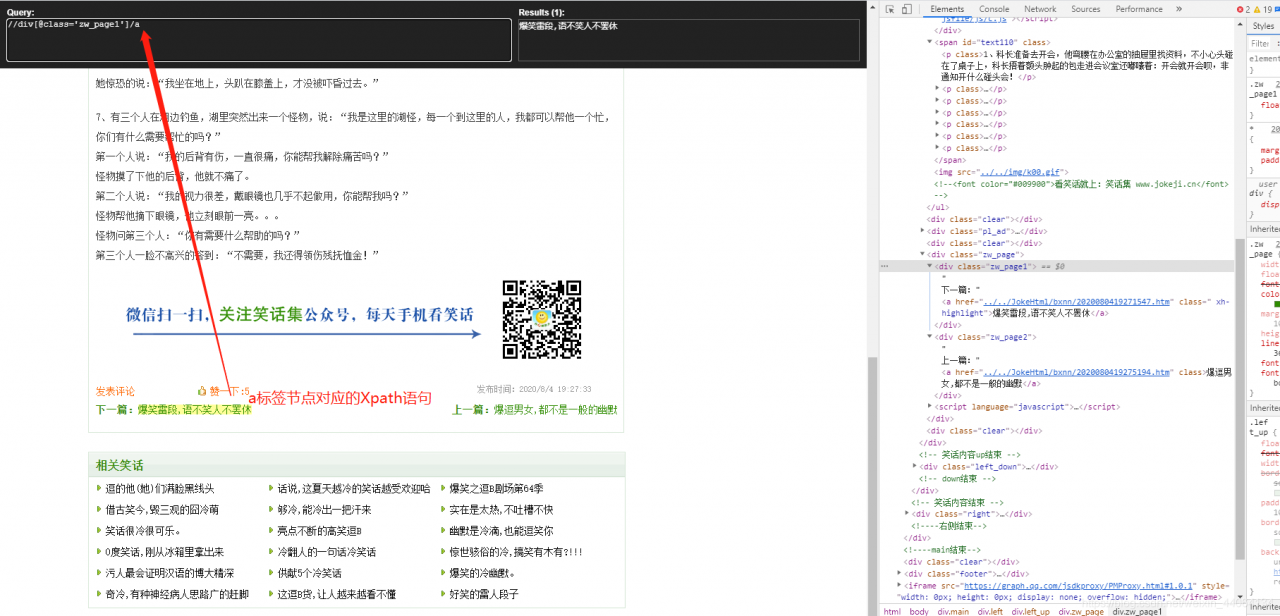Open related joke 借古笑今,毁三观的囧冷萌
This screenshot has width=1280, height=616.
(162, 510)
